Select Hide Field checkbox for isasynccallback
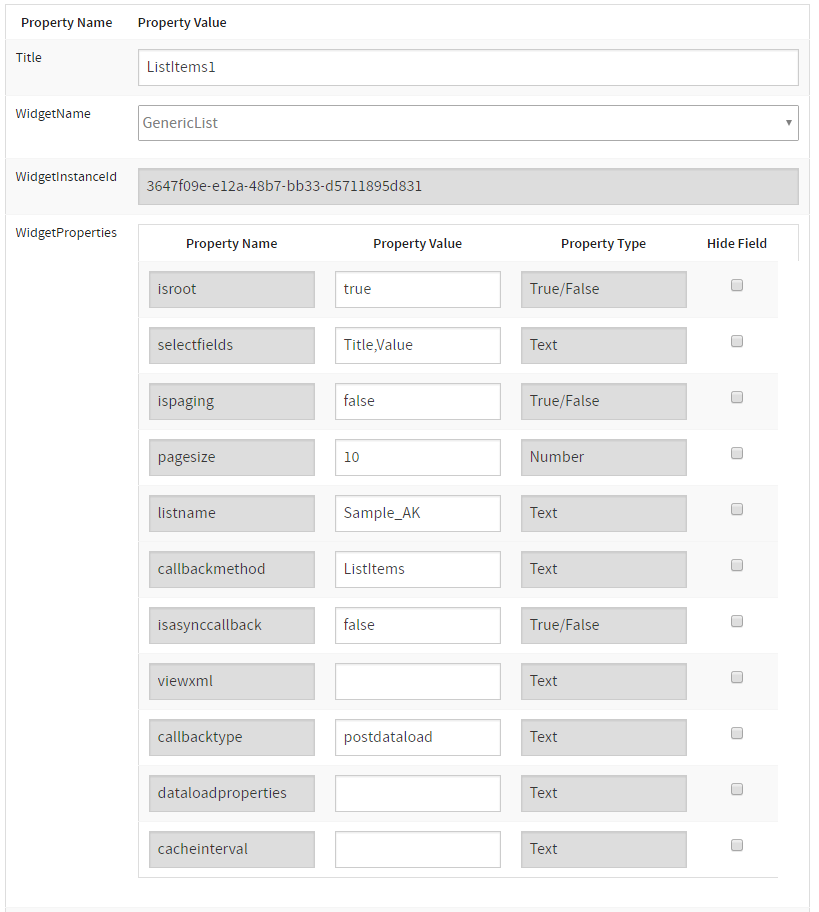 pos(737,621)
